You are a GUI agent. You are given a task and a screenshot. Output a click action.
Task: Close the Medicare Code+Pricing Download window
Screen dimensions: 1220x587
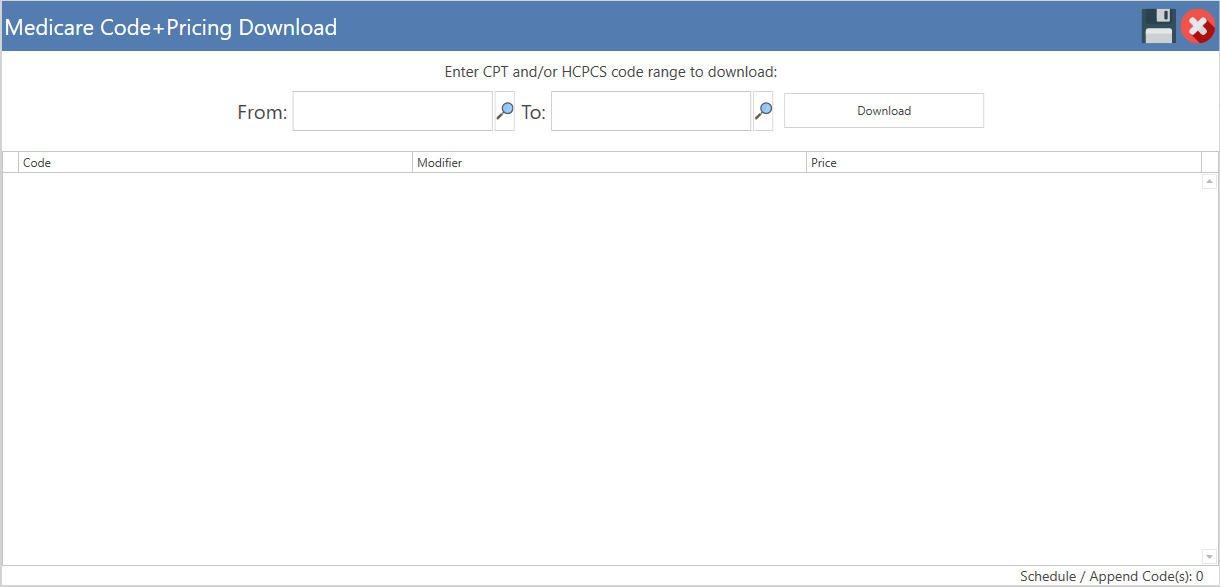(x=1198, y=26)
